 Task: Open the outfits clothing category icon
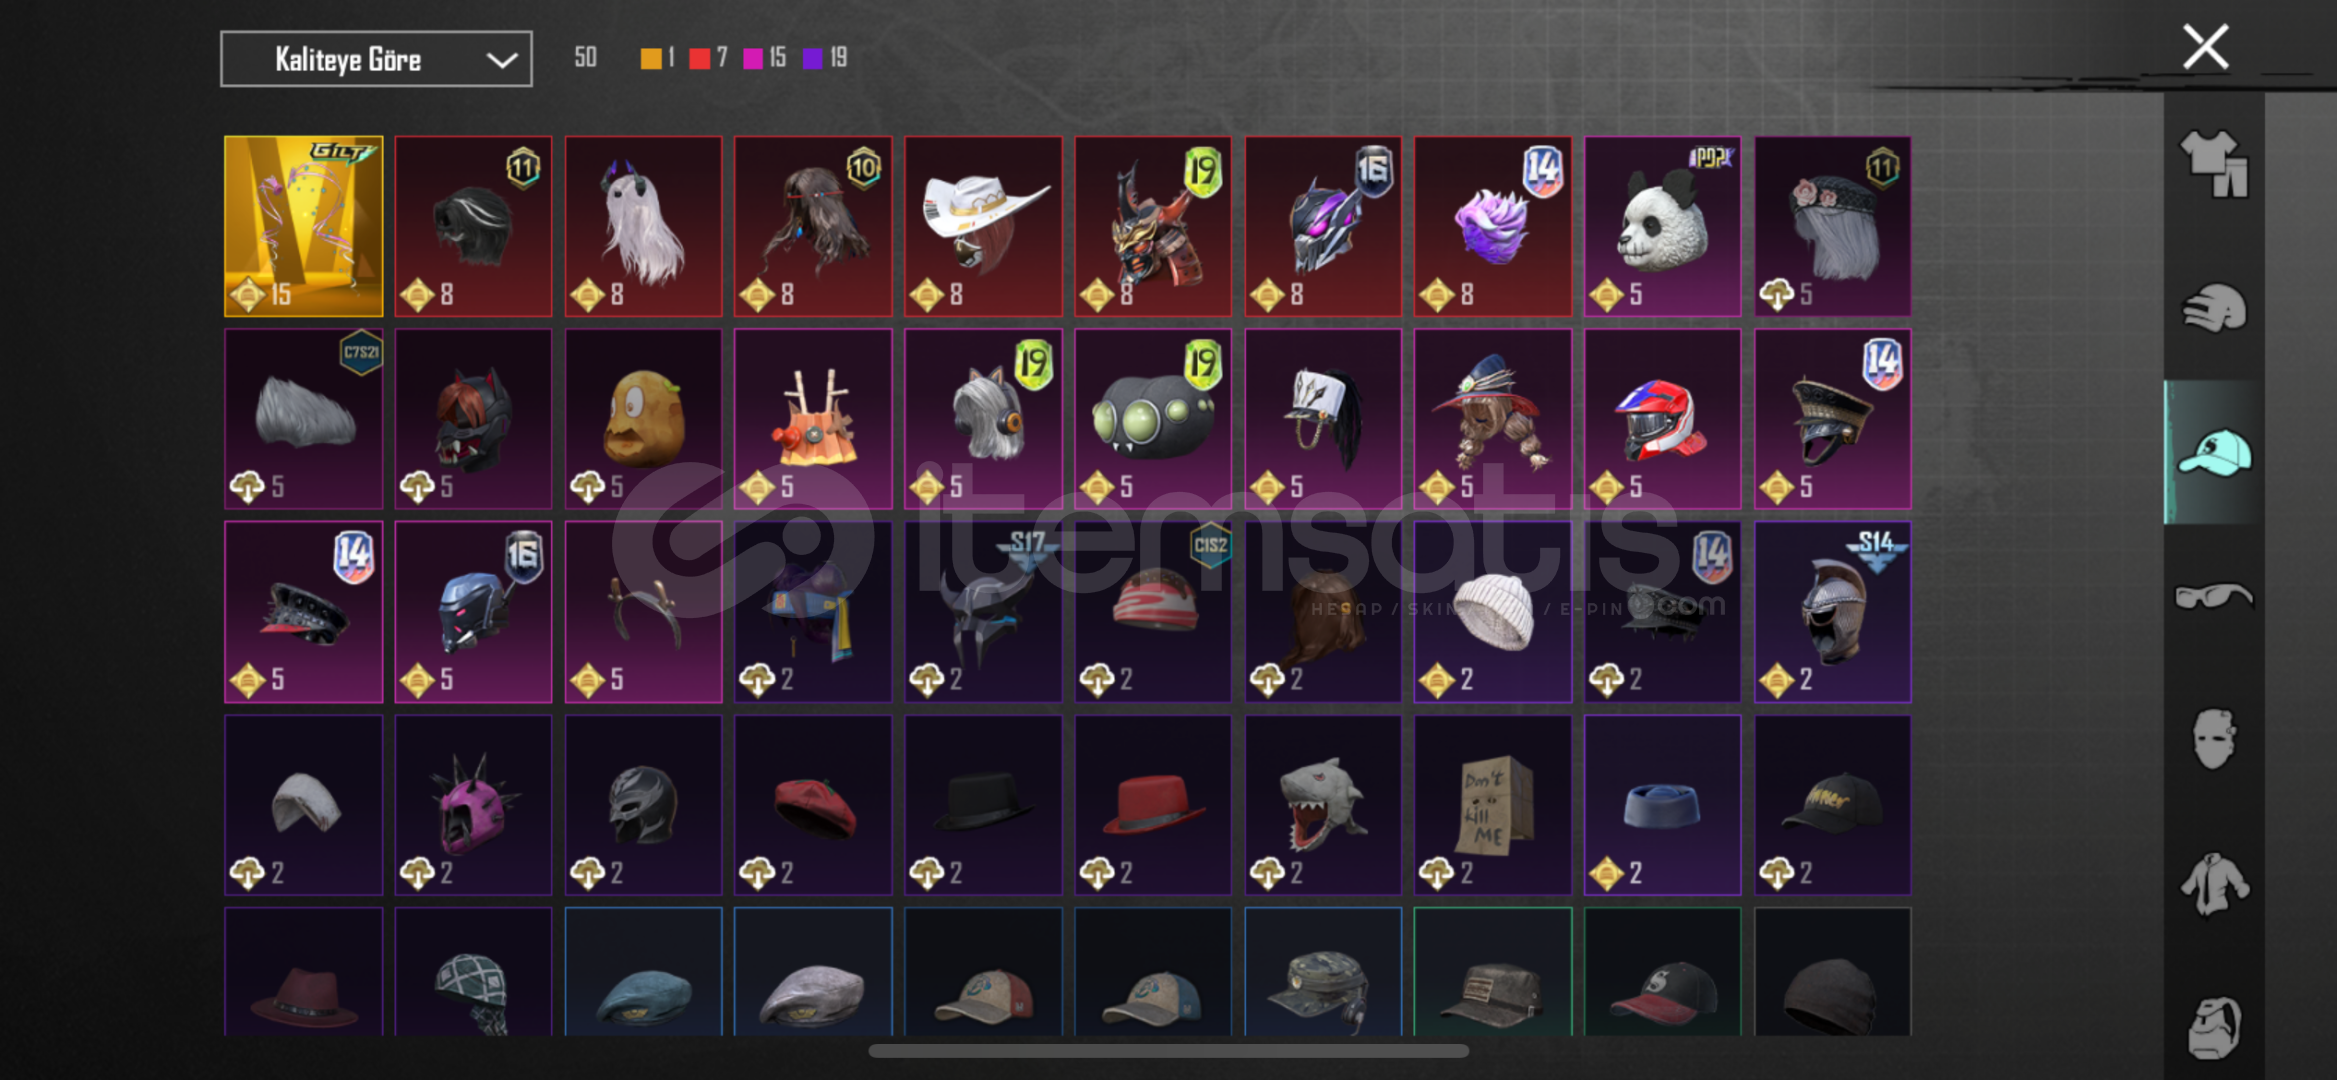tap(2214, 164)
